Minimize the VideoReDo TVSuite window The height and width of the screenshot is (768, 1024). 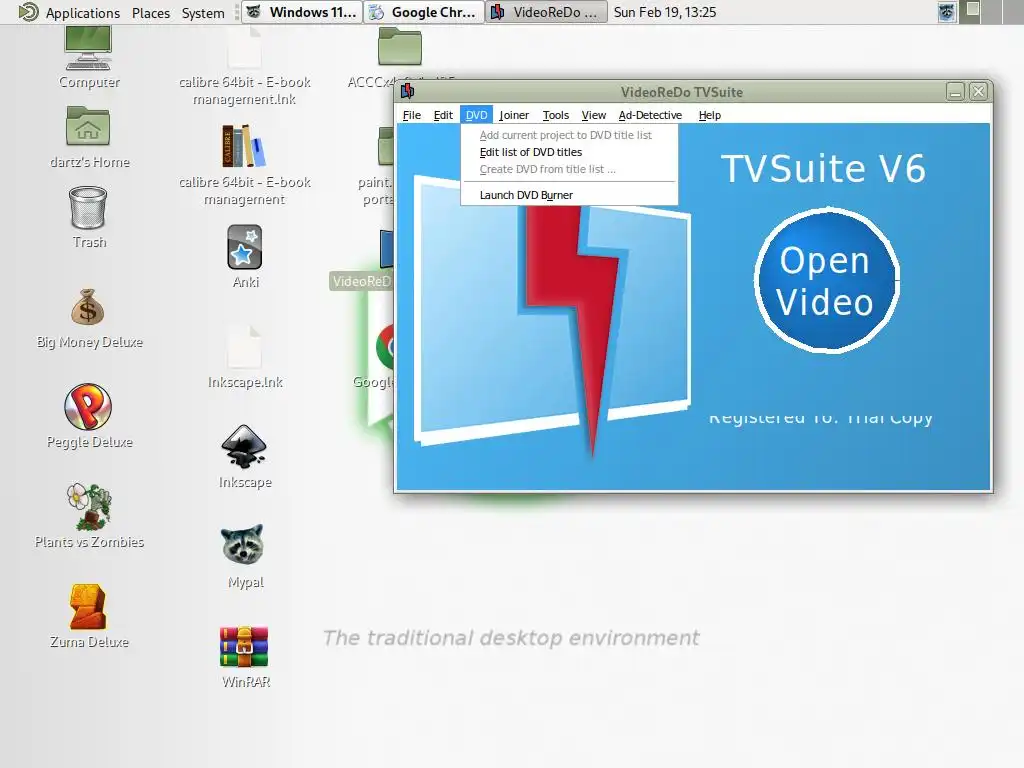955,91
